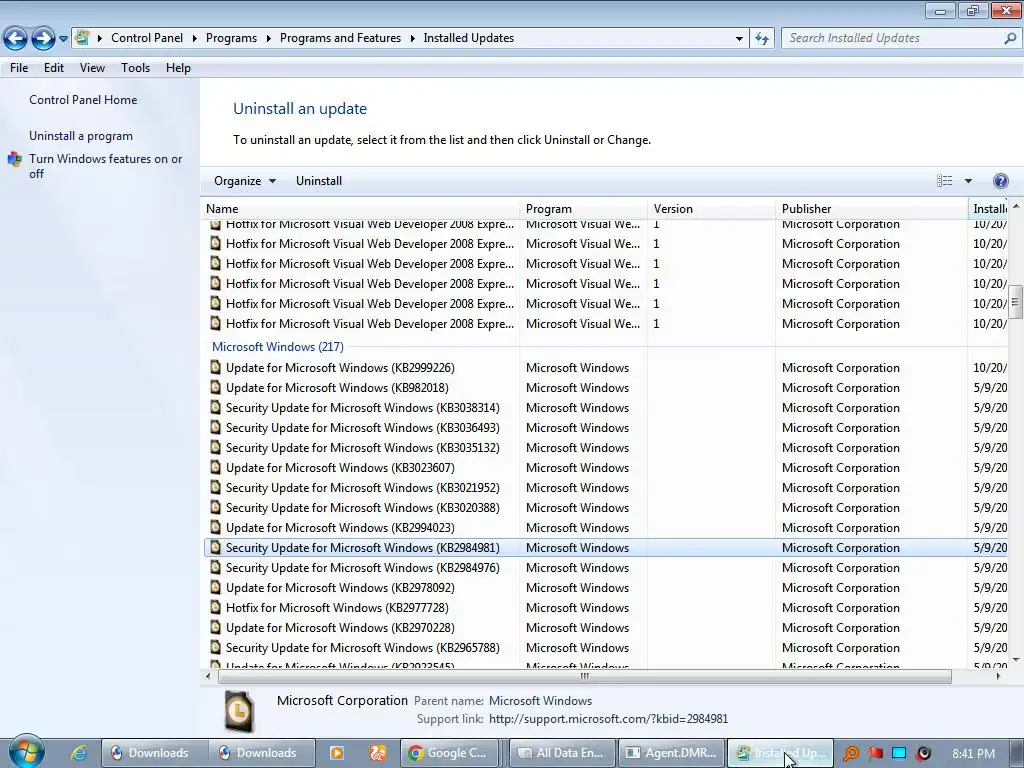The height and width of the screenshot is (768, 1024).
Task: Open the Help menu
Action: [178, 68]
